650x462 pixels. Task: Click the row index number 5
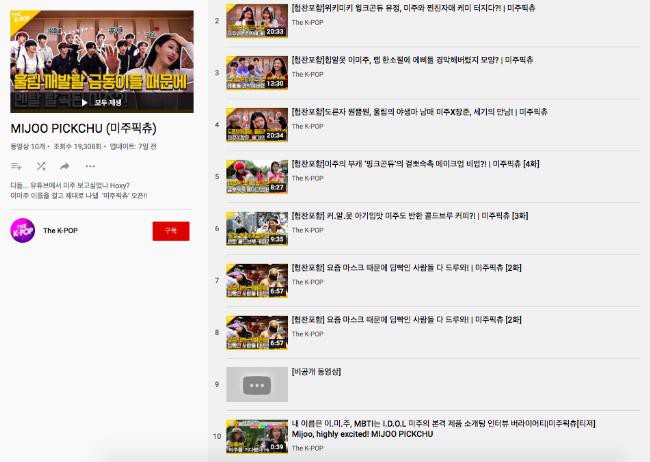click(217, 177)
